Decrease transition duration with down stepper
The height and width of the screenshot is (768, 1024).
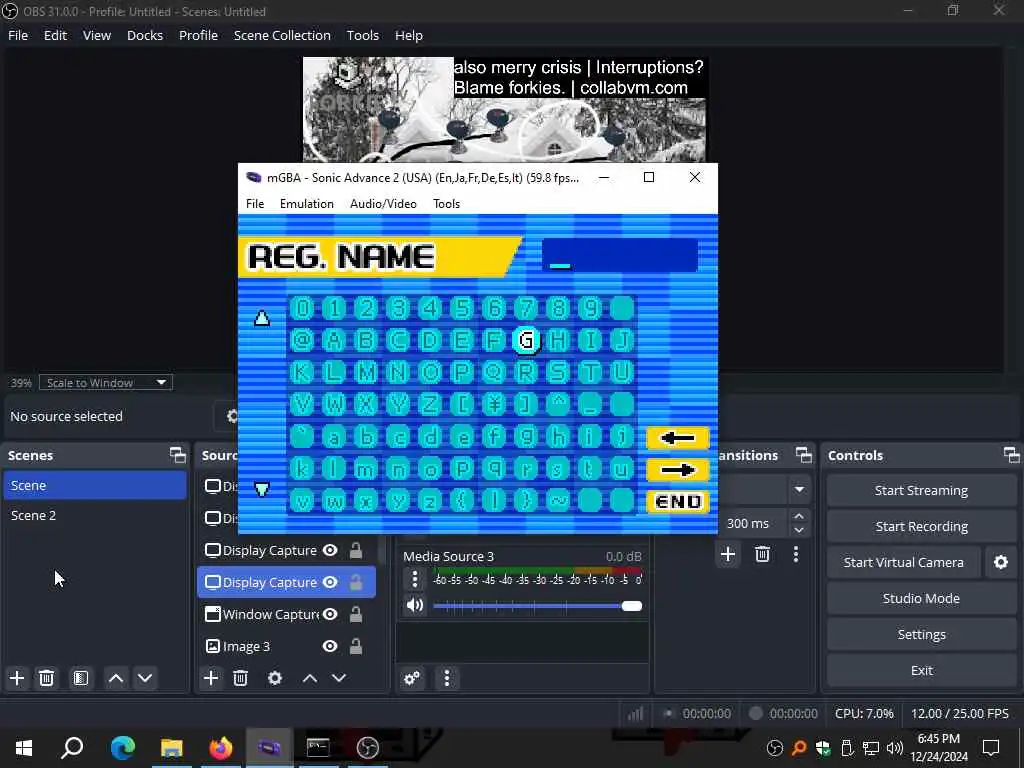799,530
